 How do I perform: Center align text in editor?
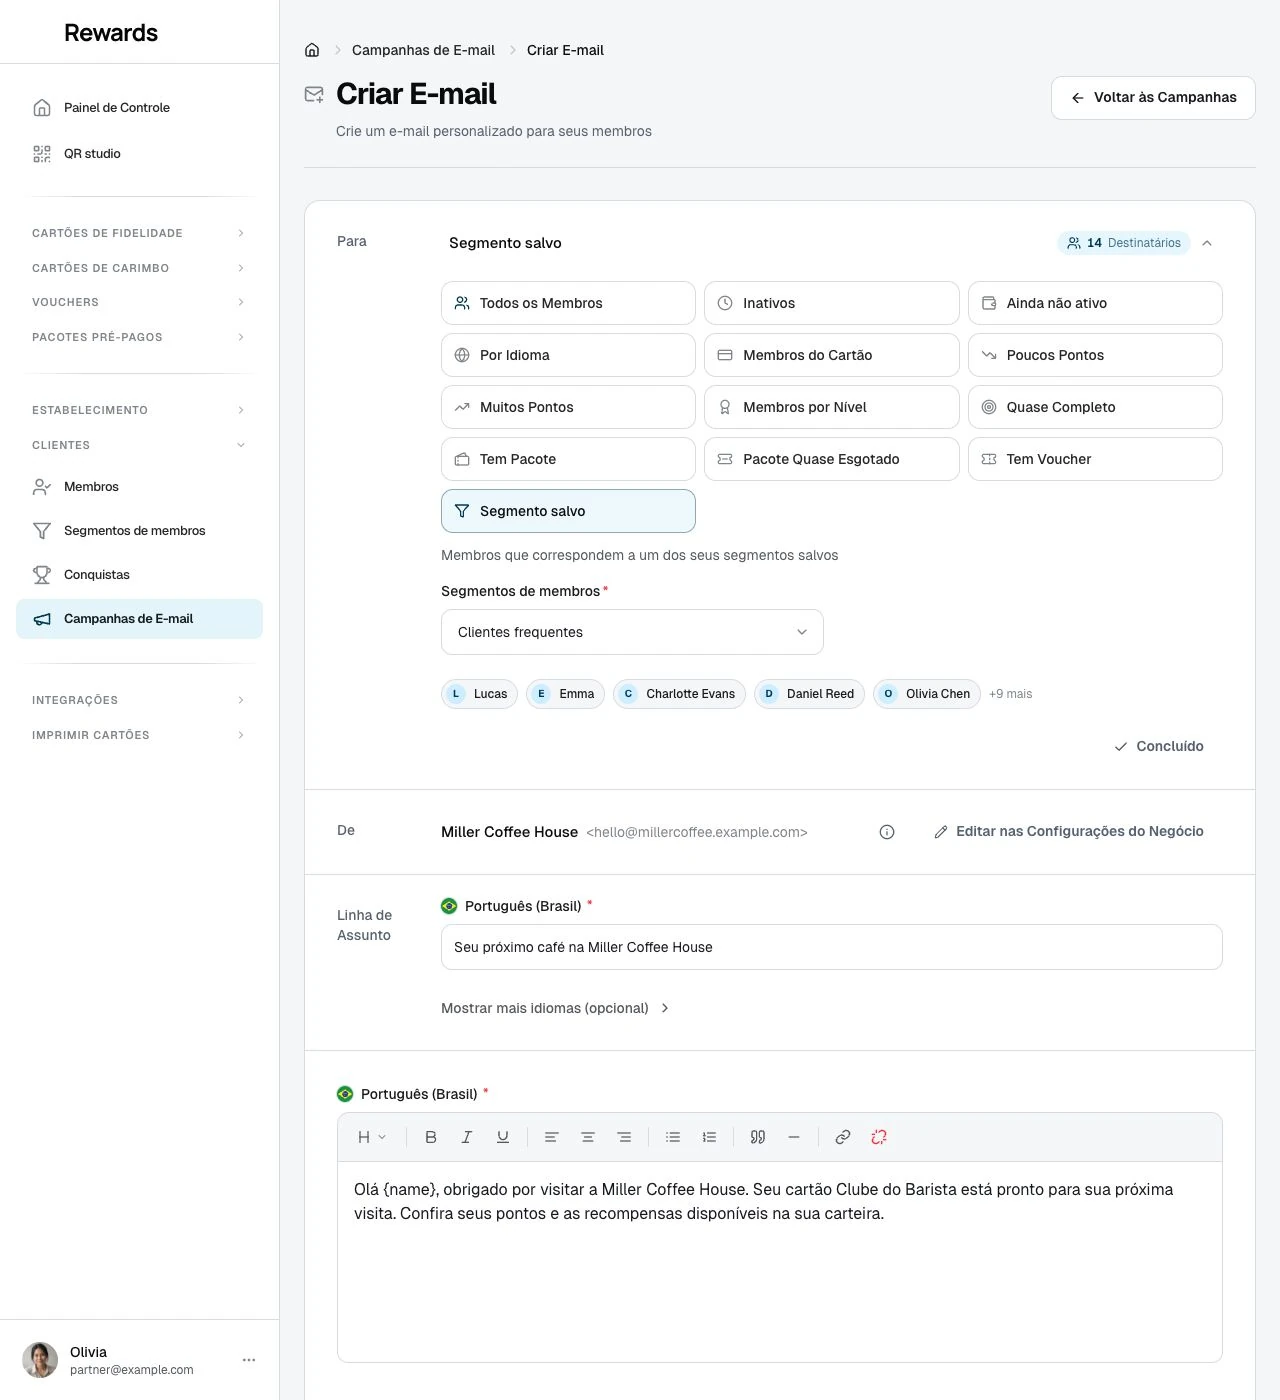pyautogui.click(x=588, y=1137)
